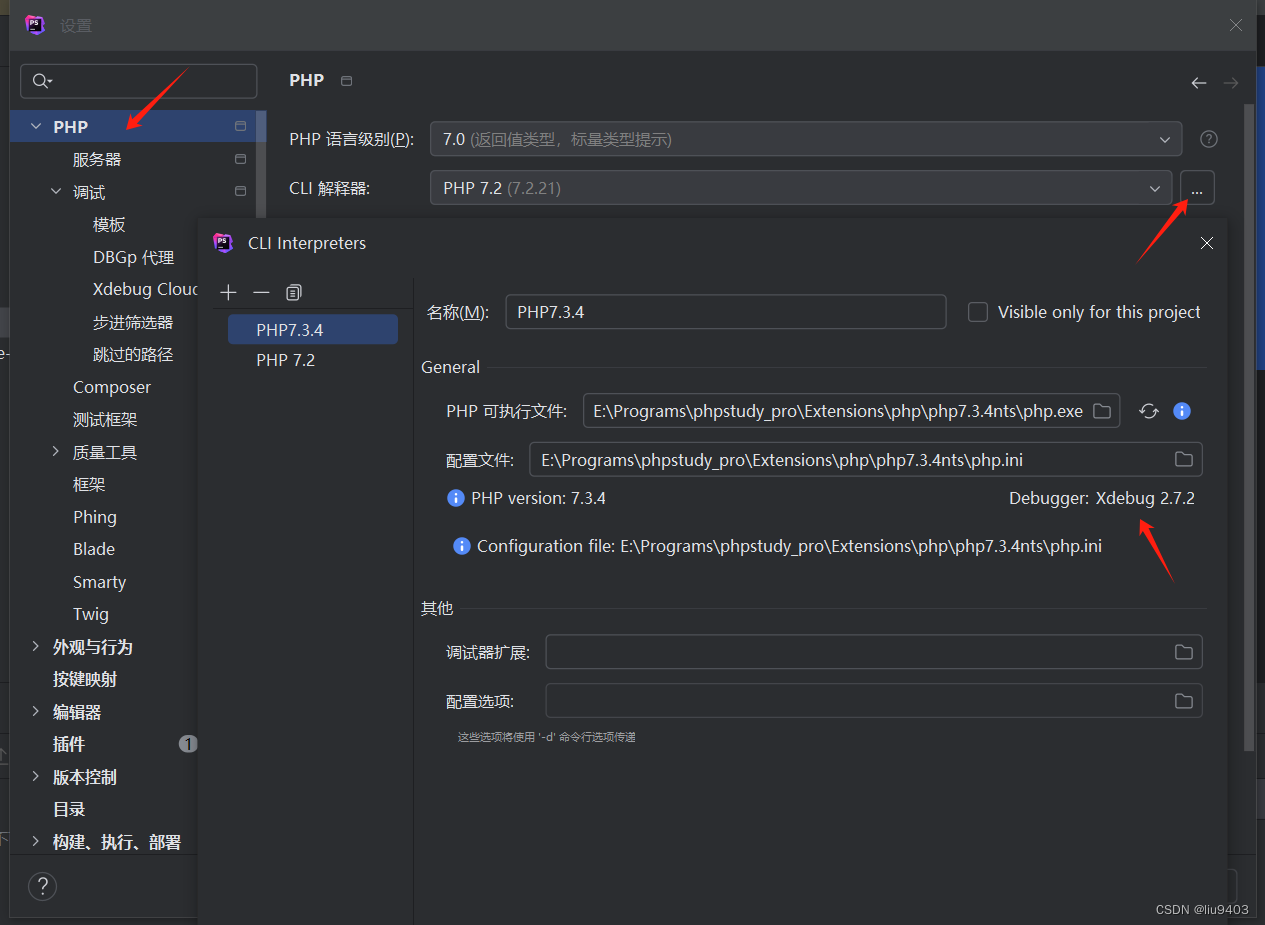Open the folder browser for 配置选项
This screenshot has width=1265, height=925.
click(x=1184, y=701)
